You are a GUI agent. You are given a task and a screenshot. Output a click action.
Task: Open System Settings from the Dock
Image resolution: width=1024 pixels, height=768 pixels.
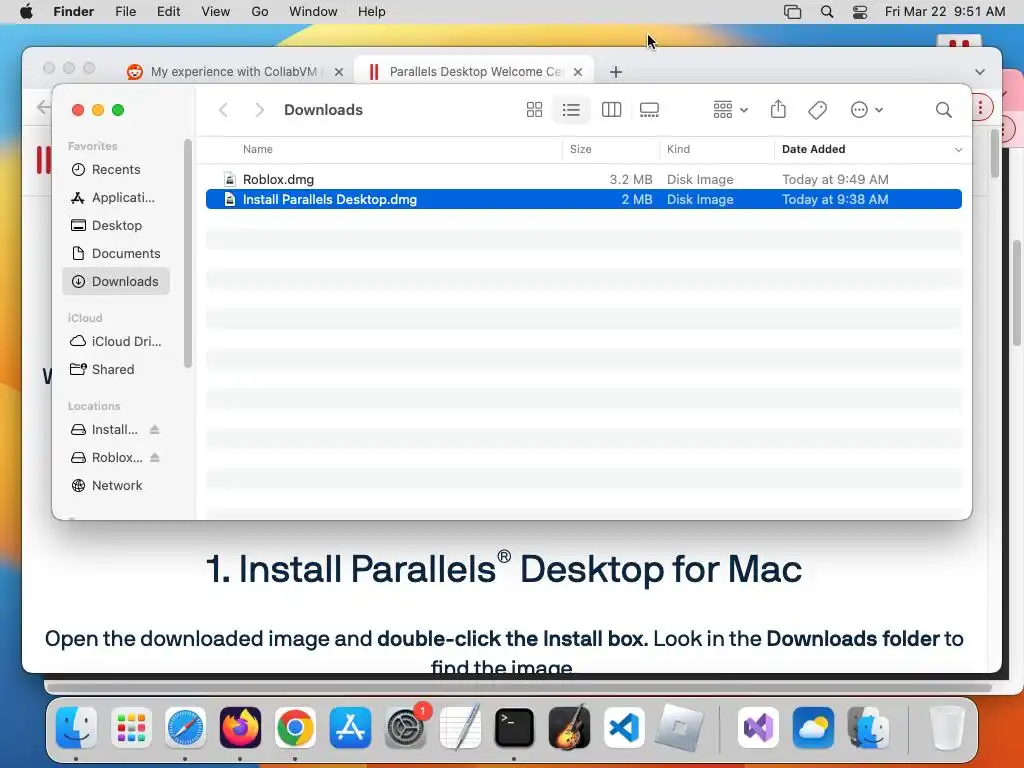click(x=406, y=728)
